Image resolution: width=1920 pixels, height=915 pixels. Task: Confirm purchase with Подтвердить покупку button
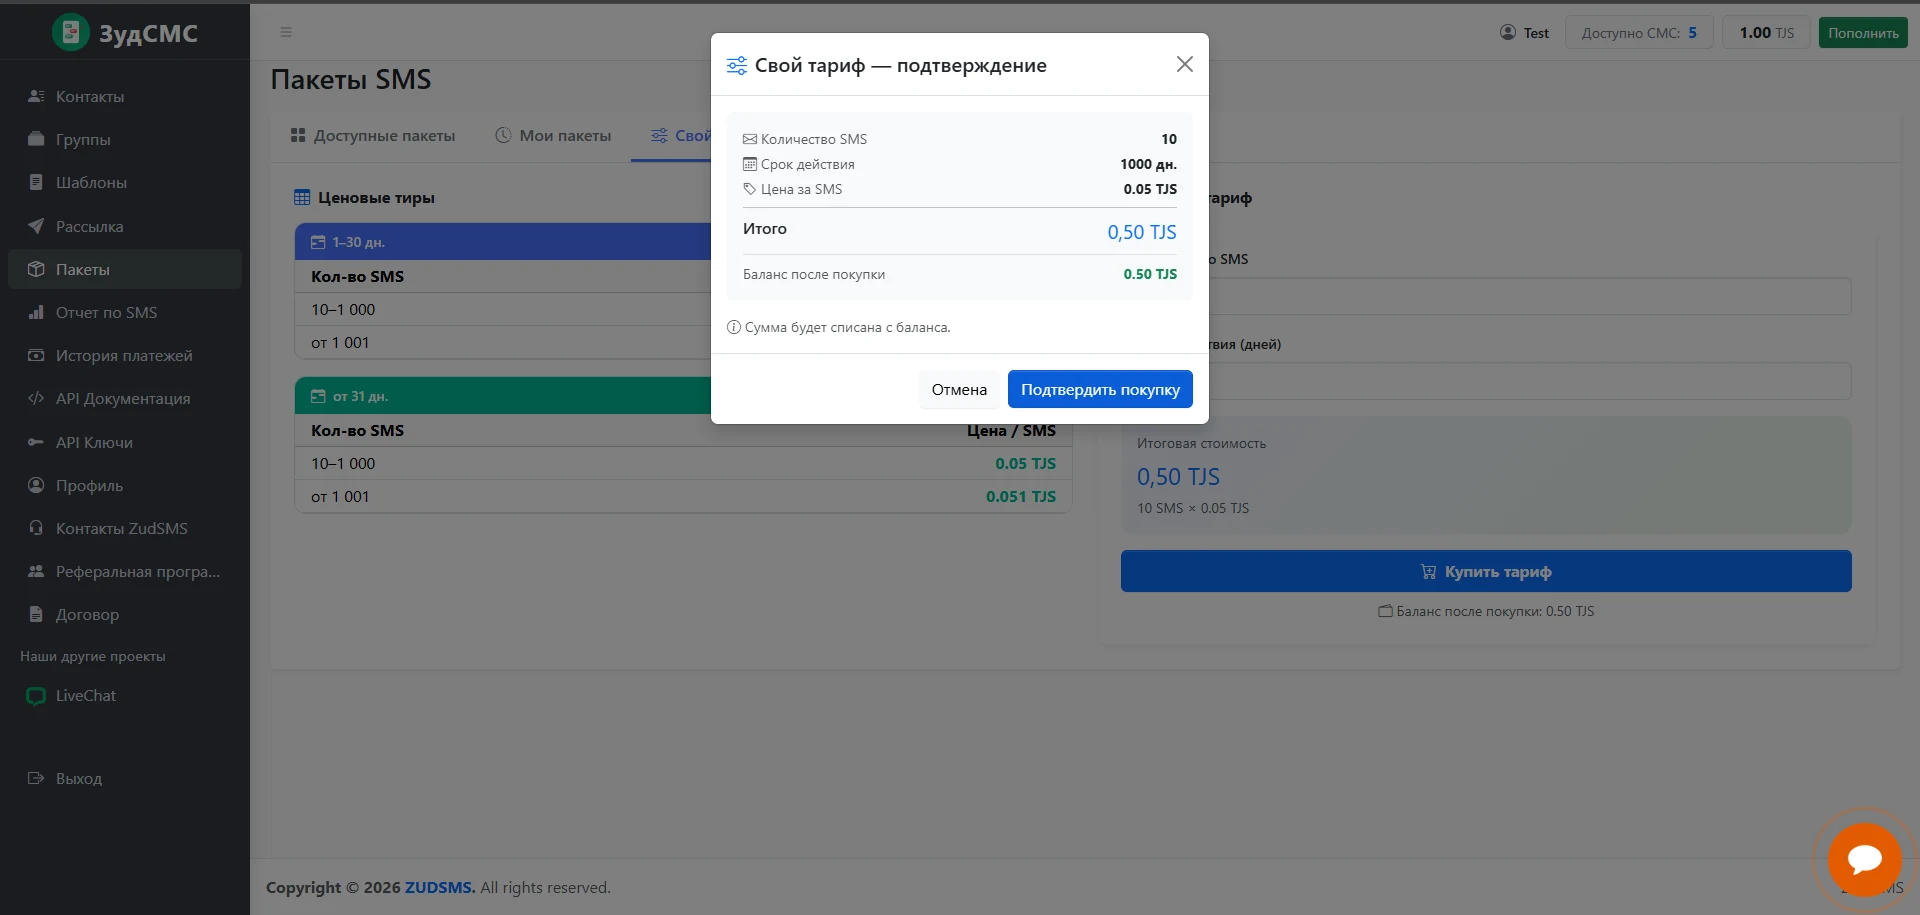pyautogui.click(x=1100, y=389)
